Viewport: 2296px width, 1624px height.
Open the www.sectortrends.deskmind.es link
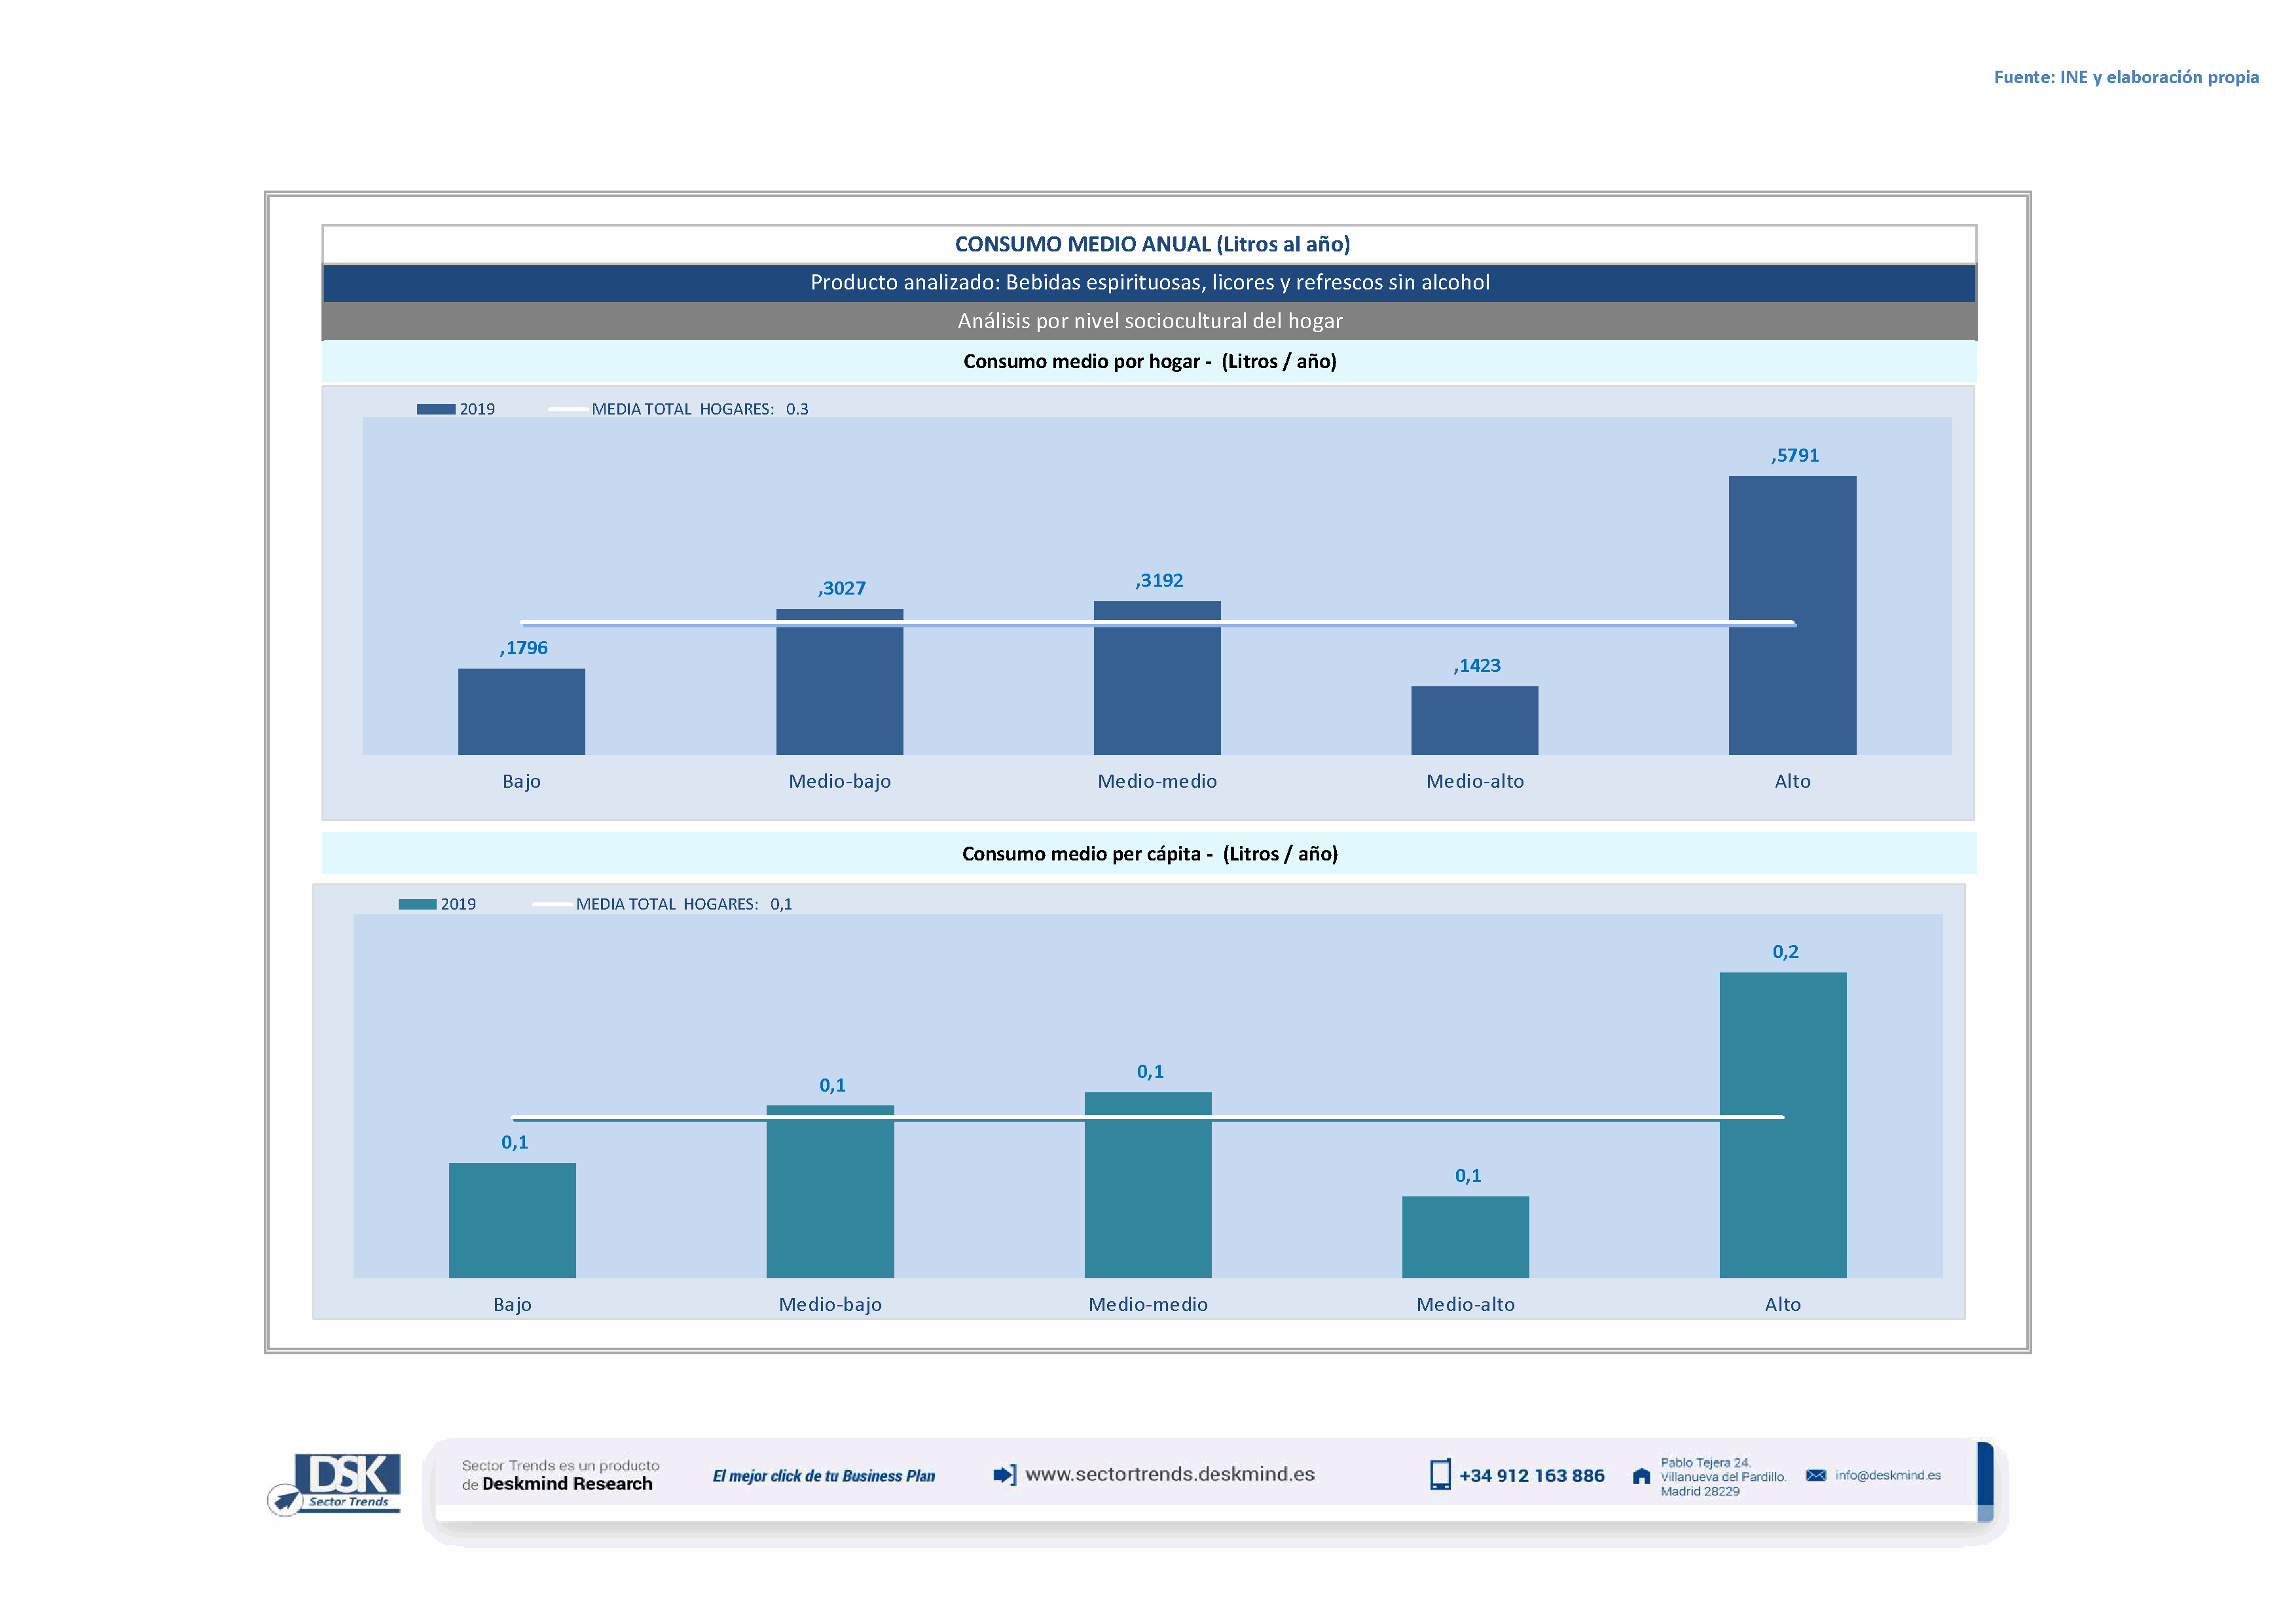[x=1170, y=1475]
